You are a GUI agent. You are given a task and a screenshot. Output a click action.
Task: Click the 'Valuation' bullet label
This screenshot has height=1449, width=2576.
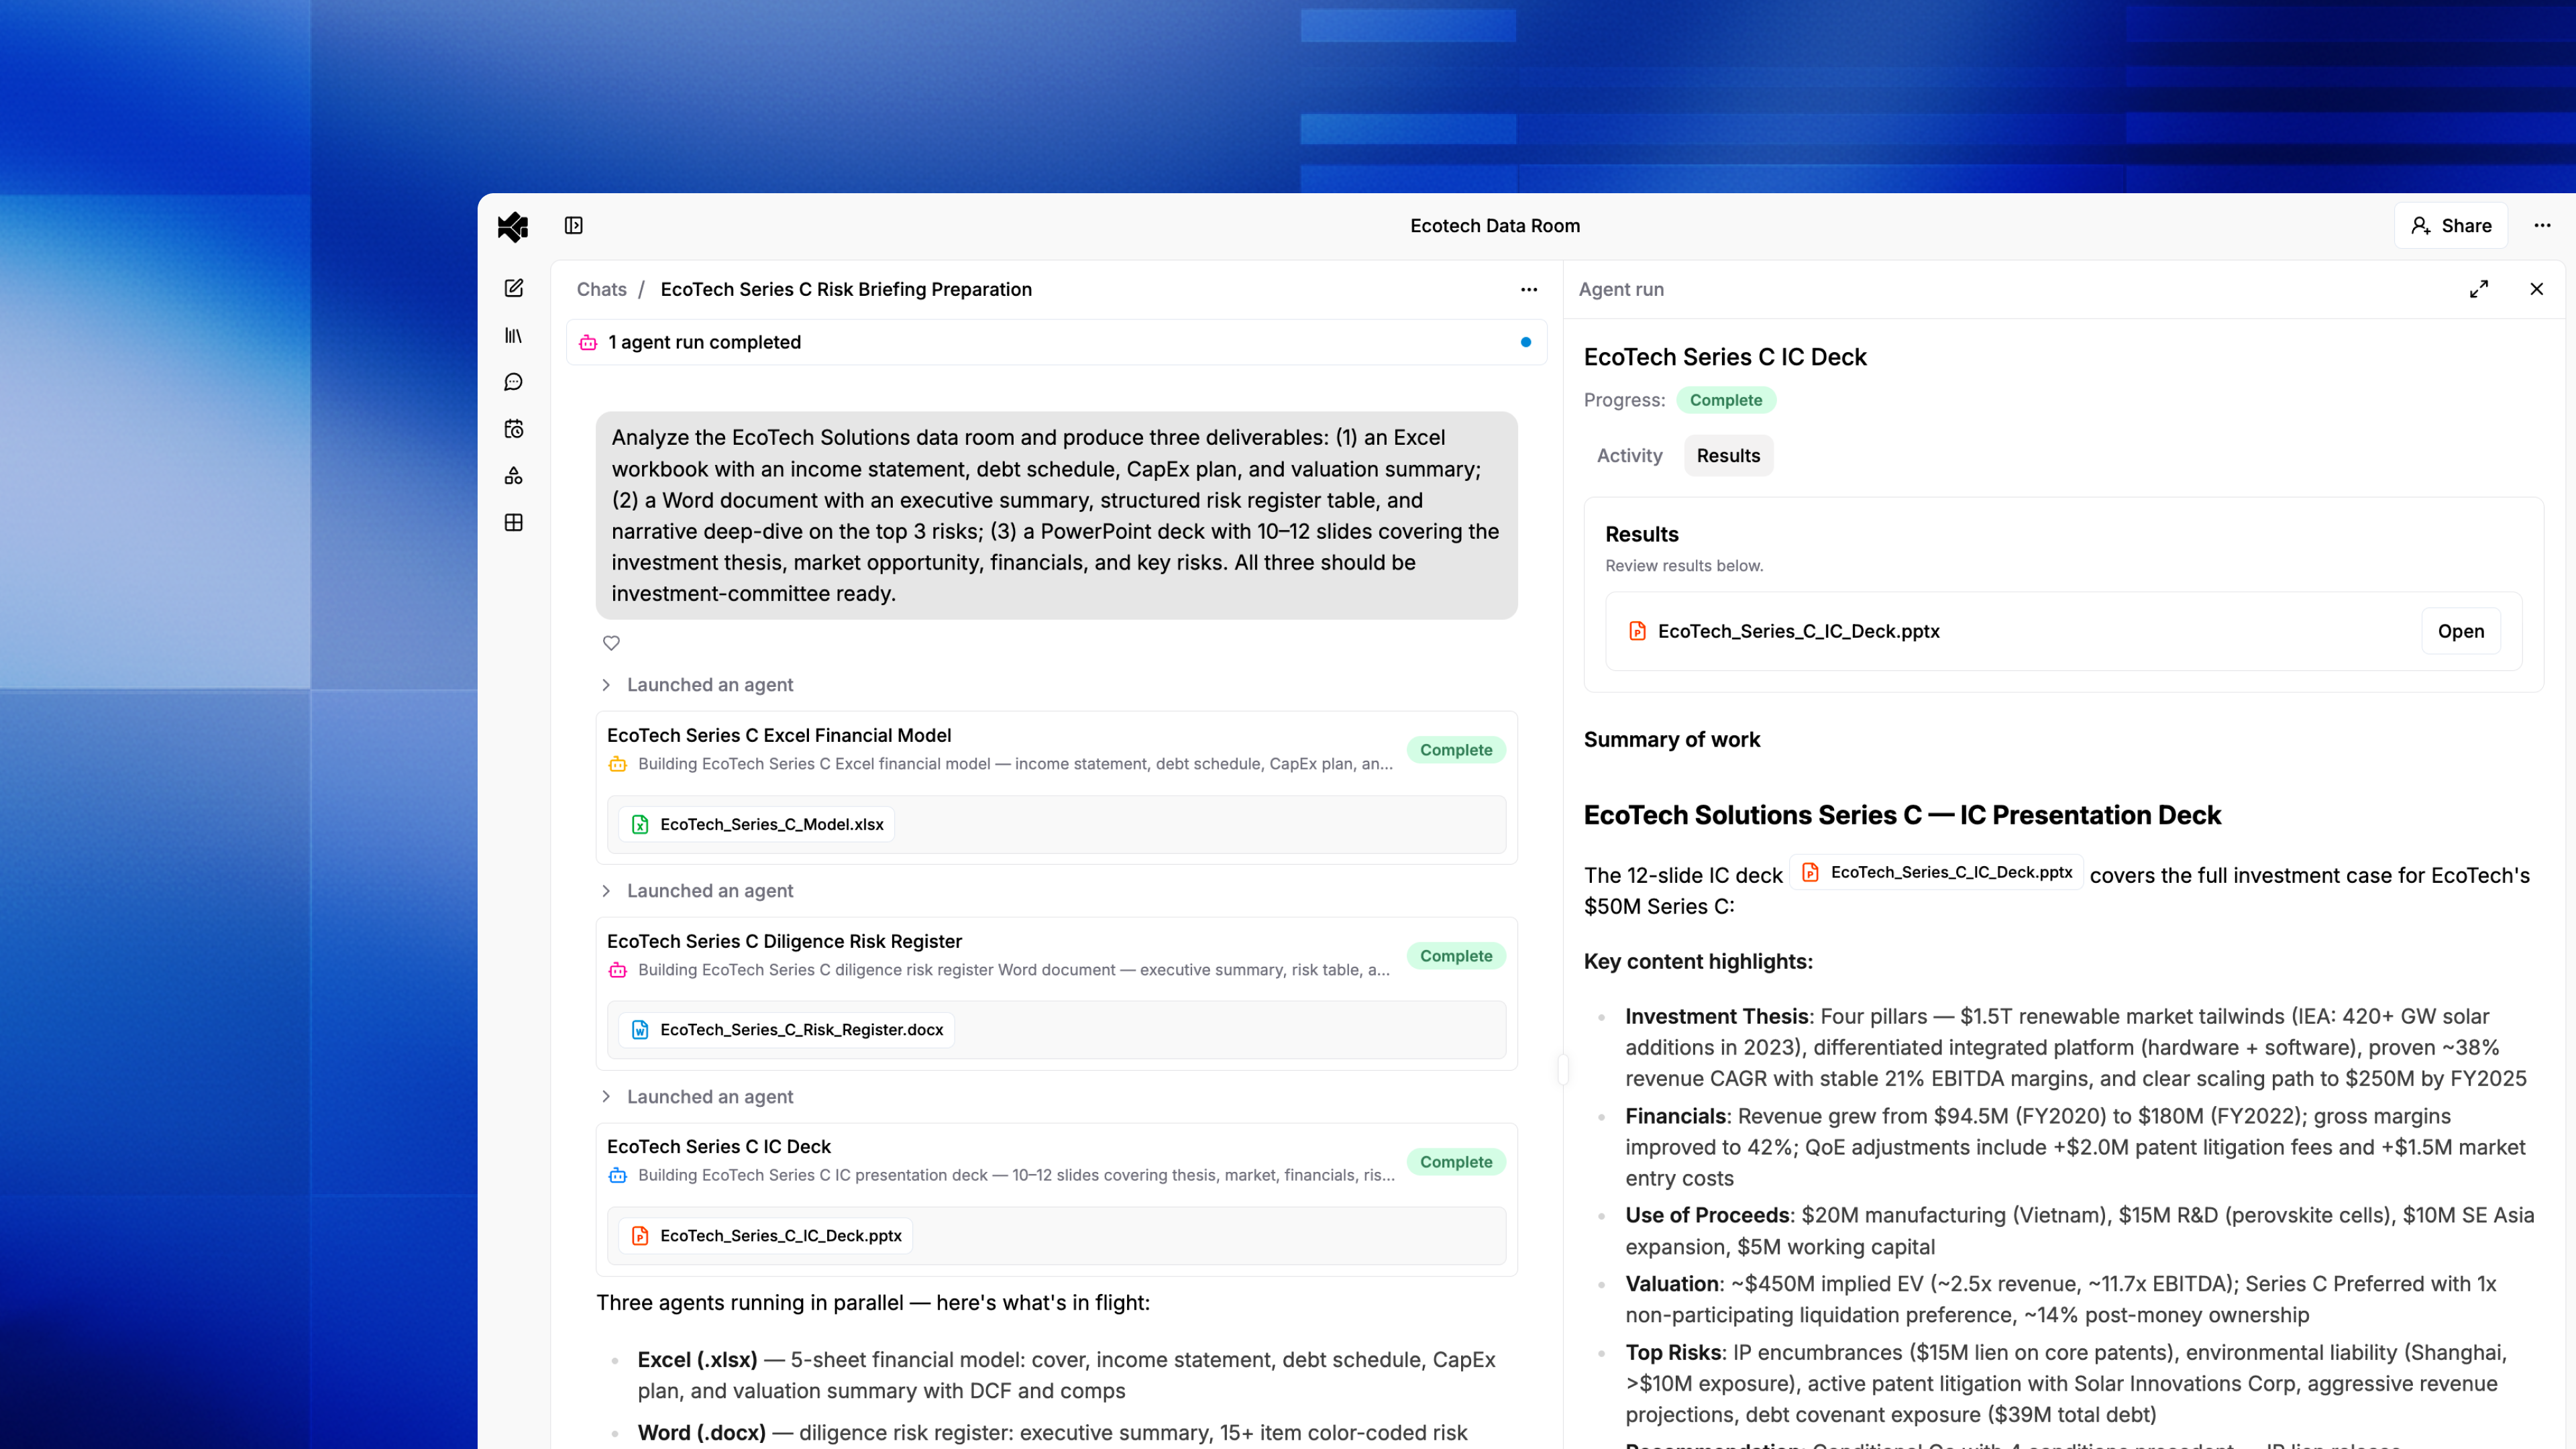[x=1673, y=1285]
